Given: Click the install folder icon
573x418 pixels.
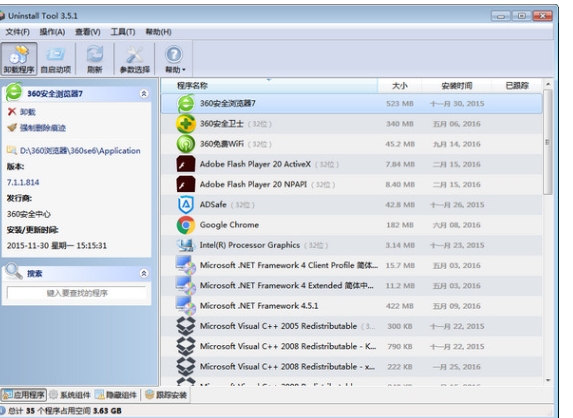Looking at the screenshot, I should [x=12, y=150].
